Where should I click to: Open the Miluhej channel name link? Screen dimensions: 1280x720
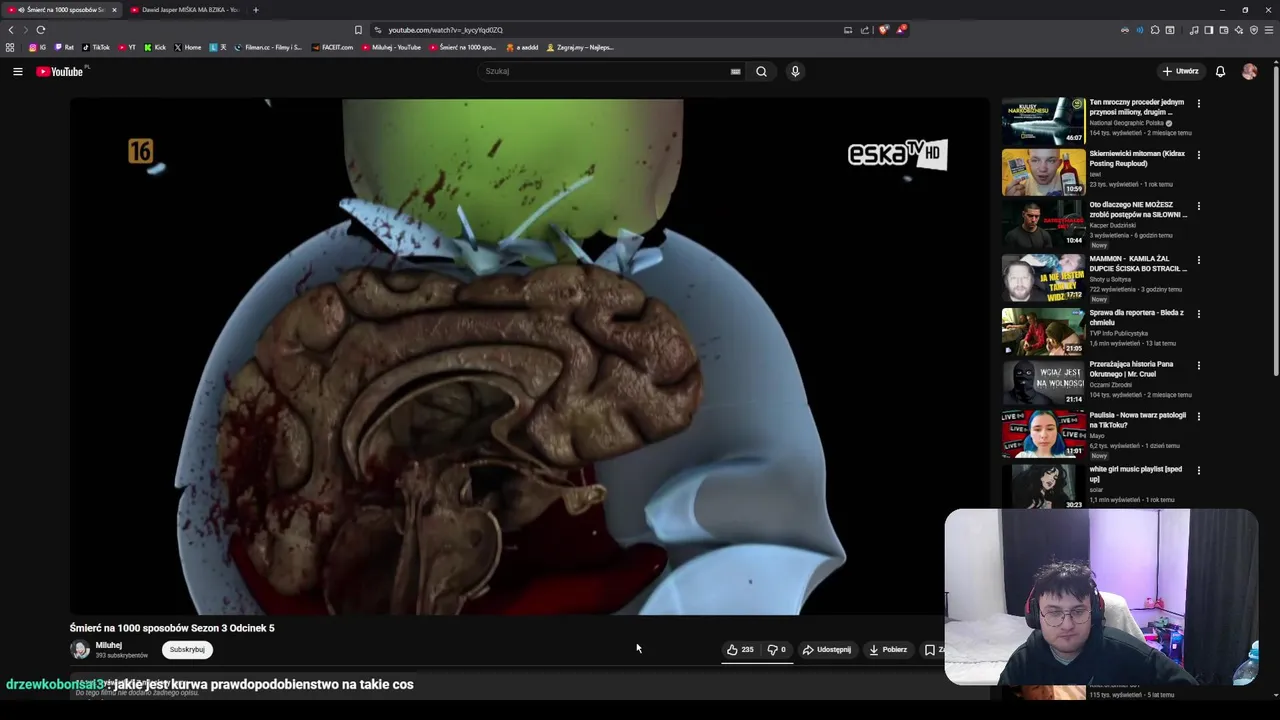[108, 645]
